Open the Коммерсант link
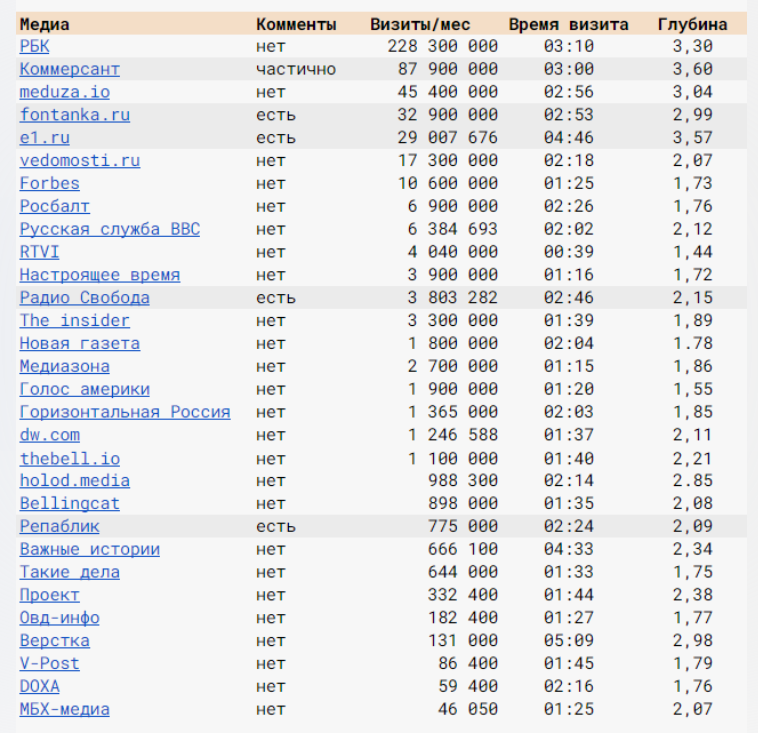 [70, 69]
